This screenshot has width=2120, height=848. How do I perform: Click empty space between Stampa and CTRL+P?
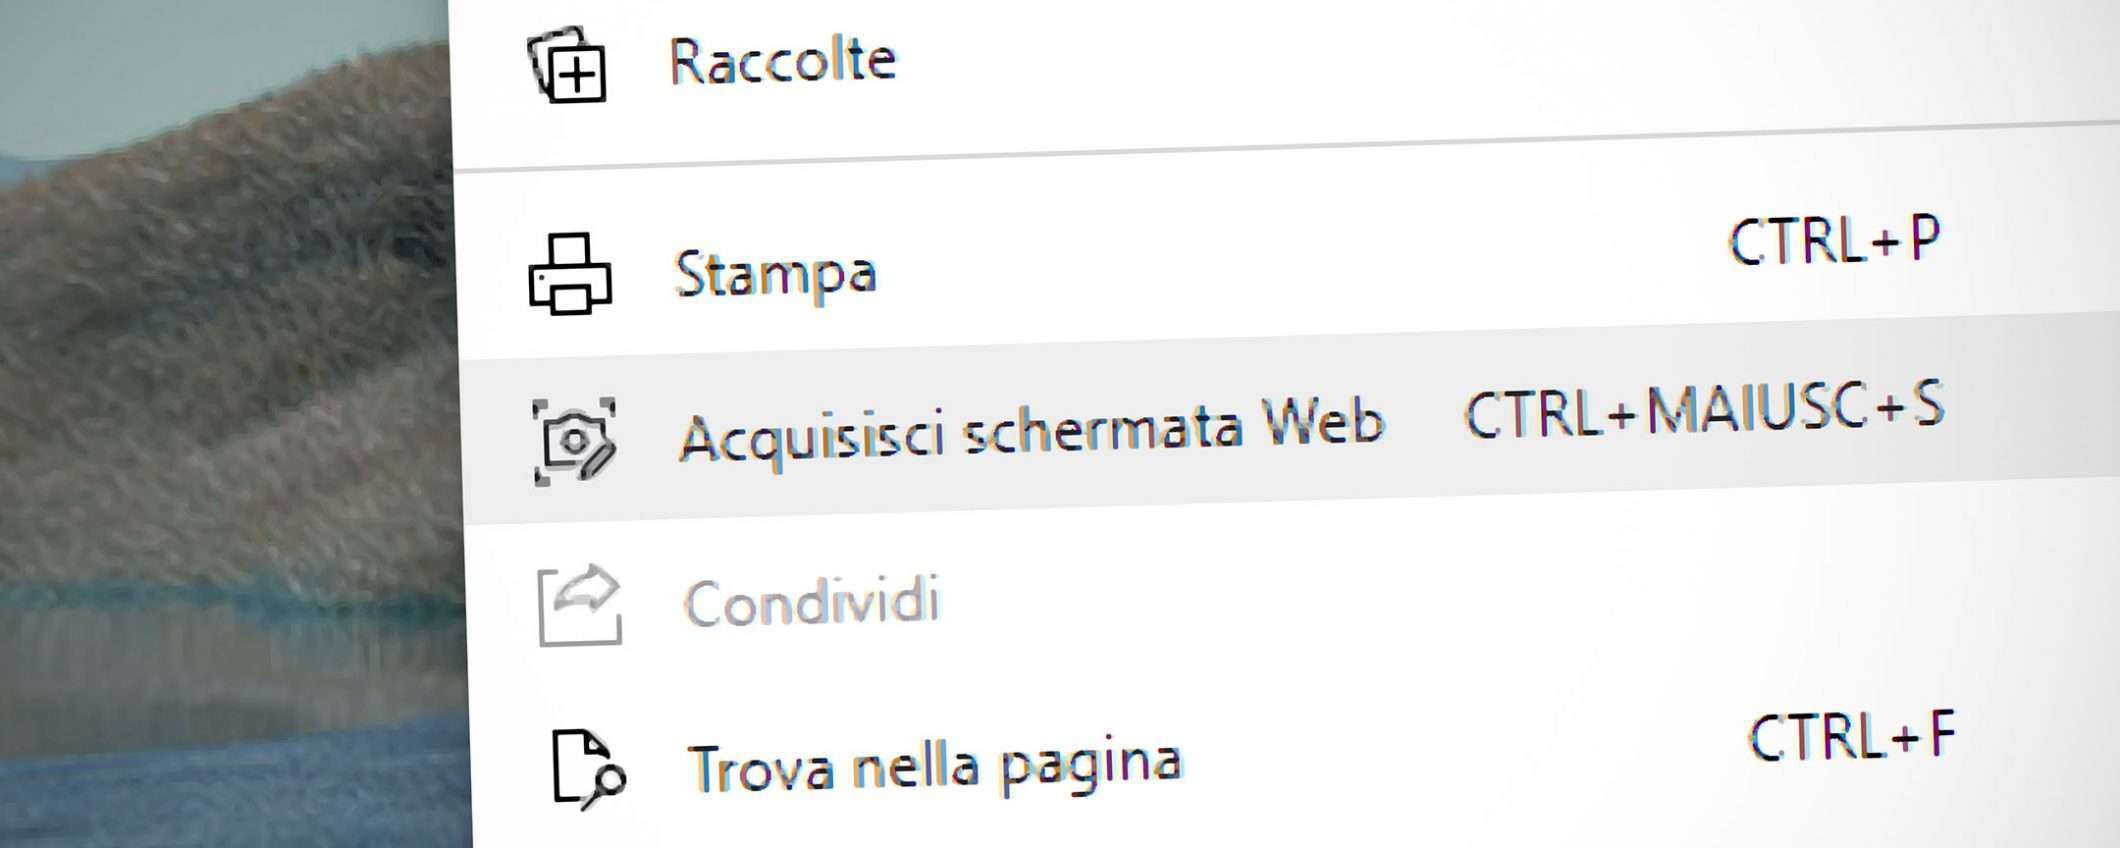1300,260
